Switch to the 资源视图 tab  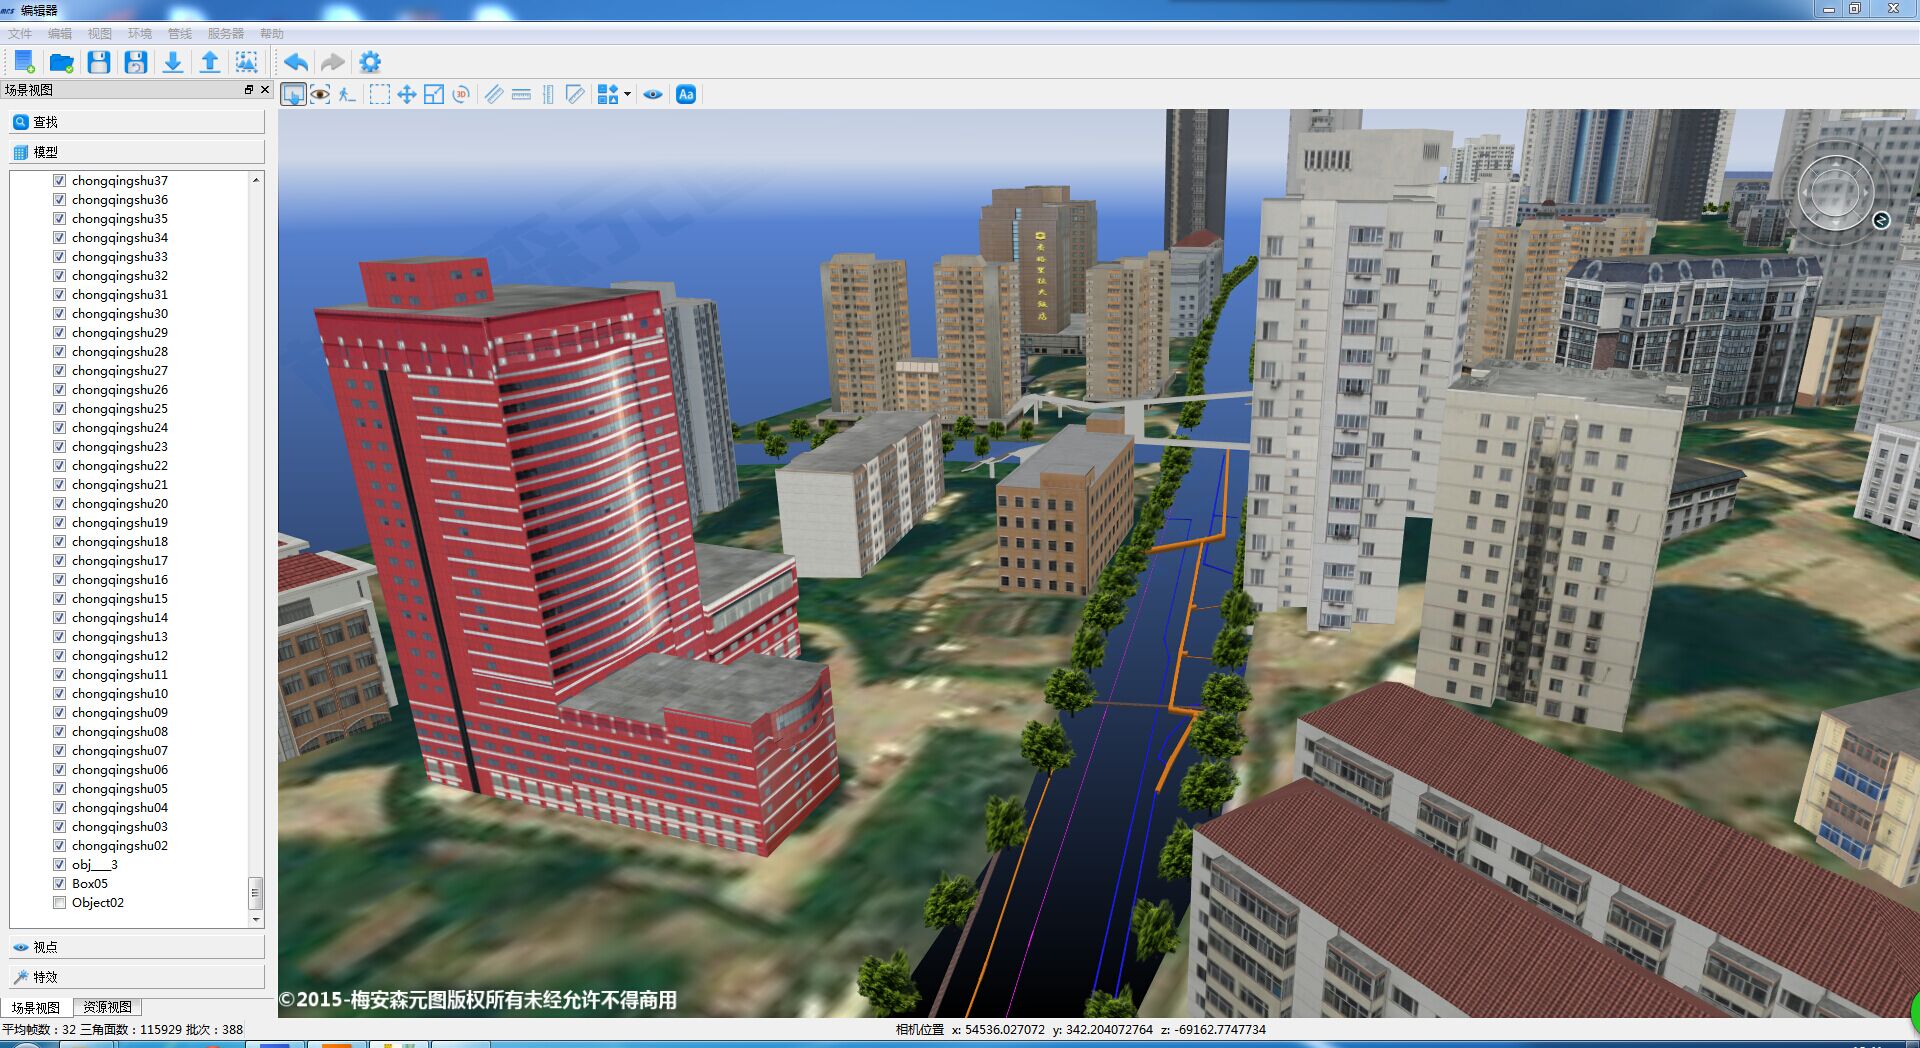(107, 1007)
